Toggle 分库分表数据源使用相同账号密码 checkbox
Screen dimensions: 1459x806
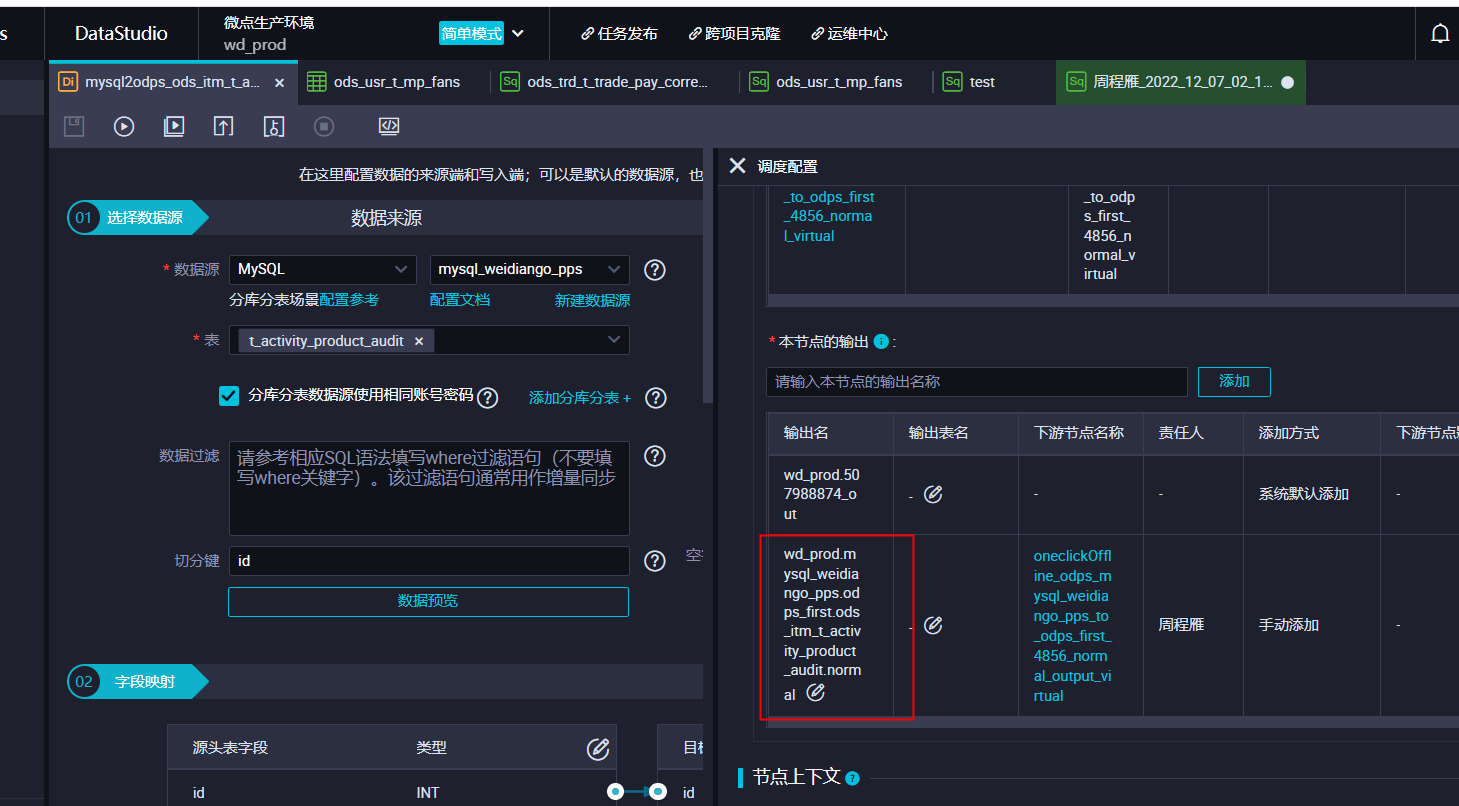(x=228, y=396)
